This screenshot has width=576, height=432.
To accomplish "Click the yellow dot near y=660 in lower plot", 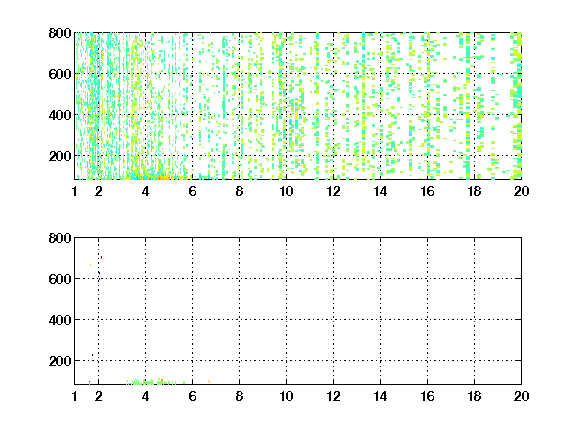I will [90, 265].
